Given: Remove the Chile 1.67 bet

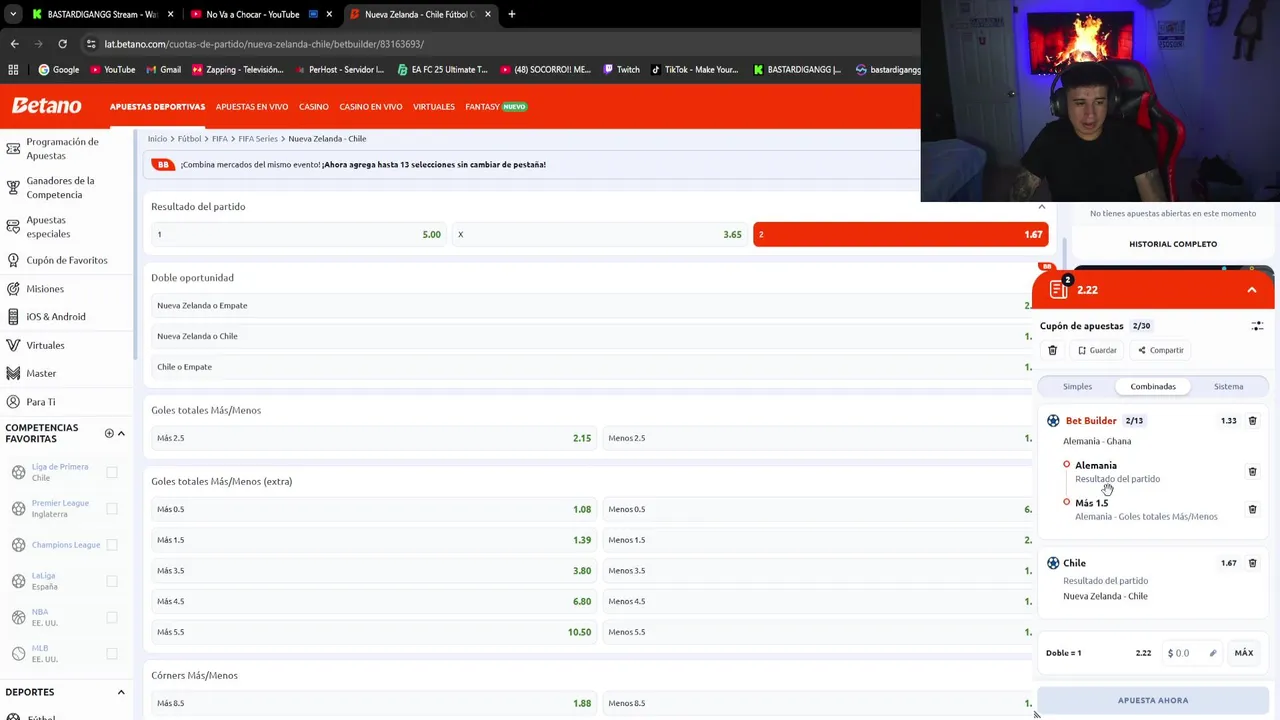Looking at the screenshot, I should point(1252,563).
